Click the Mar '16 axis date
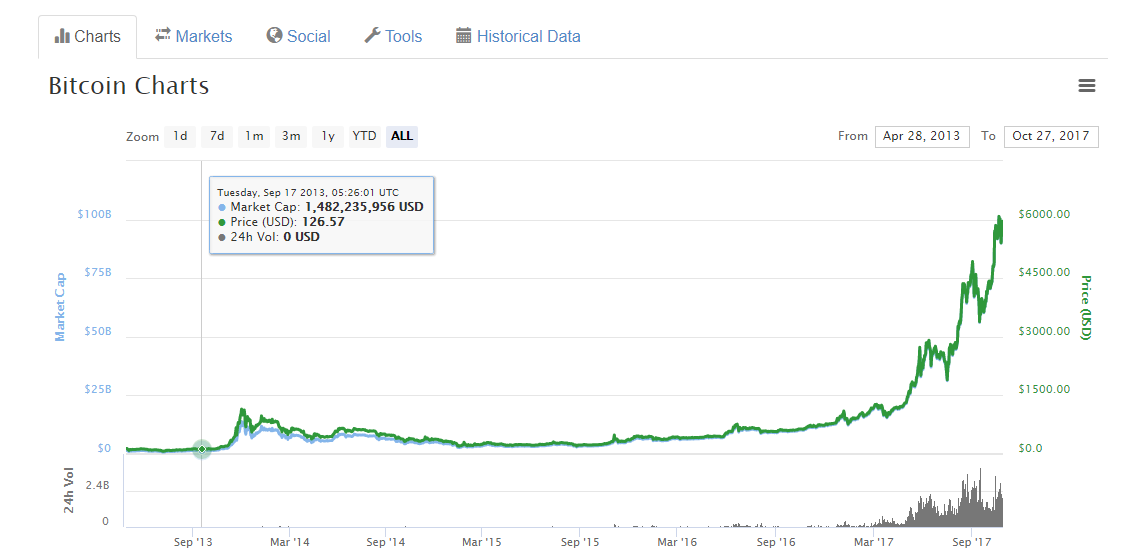 [678, 541]
